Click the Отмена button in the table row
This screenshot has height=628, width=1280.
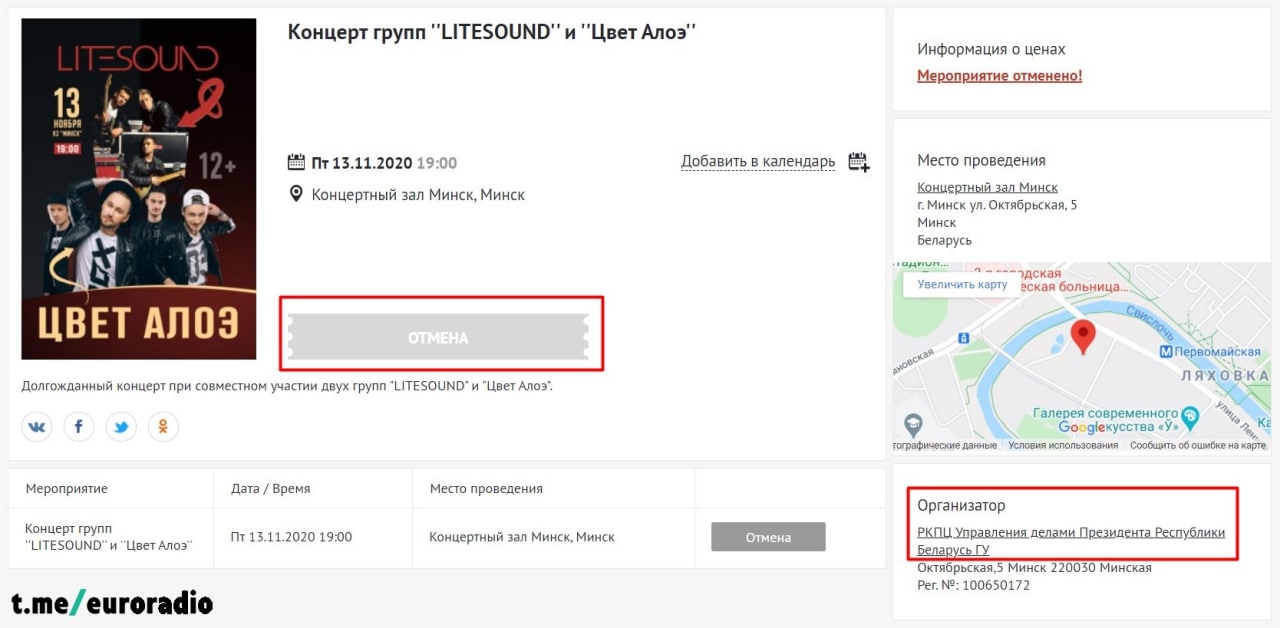pyautogui.click(x=768, y=537)
